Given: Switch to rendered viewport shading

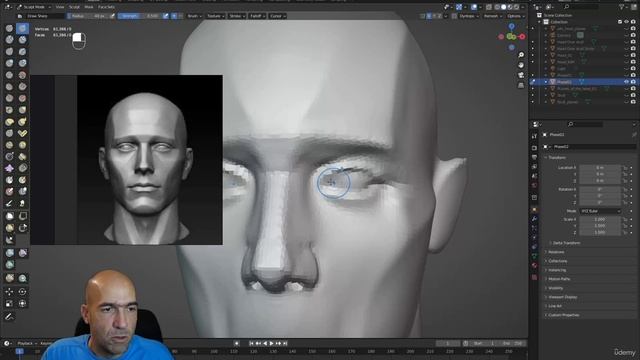Looking at the screenshot, I should point(517,7).
